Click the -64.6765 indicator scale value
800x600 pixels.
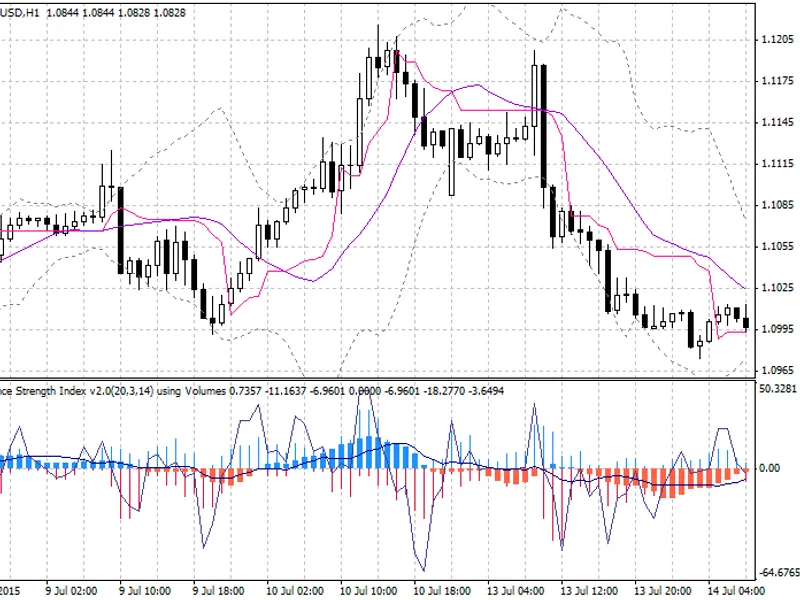pyautogui.click(x=779, y=572)
